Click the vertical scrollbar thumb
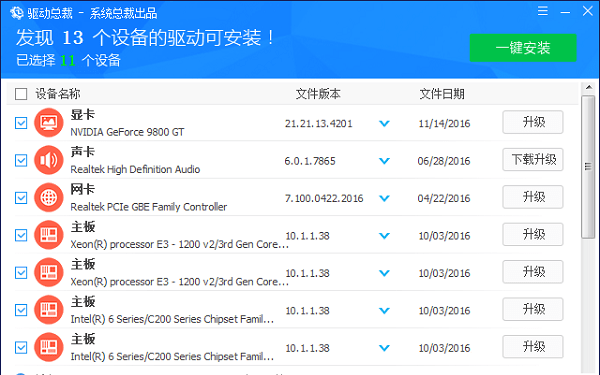 pyautogui.click(x=588, y=167)
